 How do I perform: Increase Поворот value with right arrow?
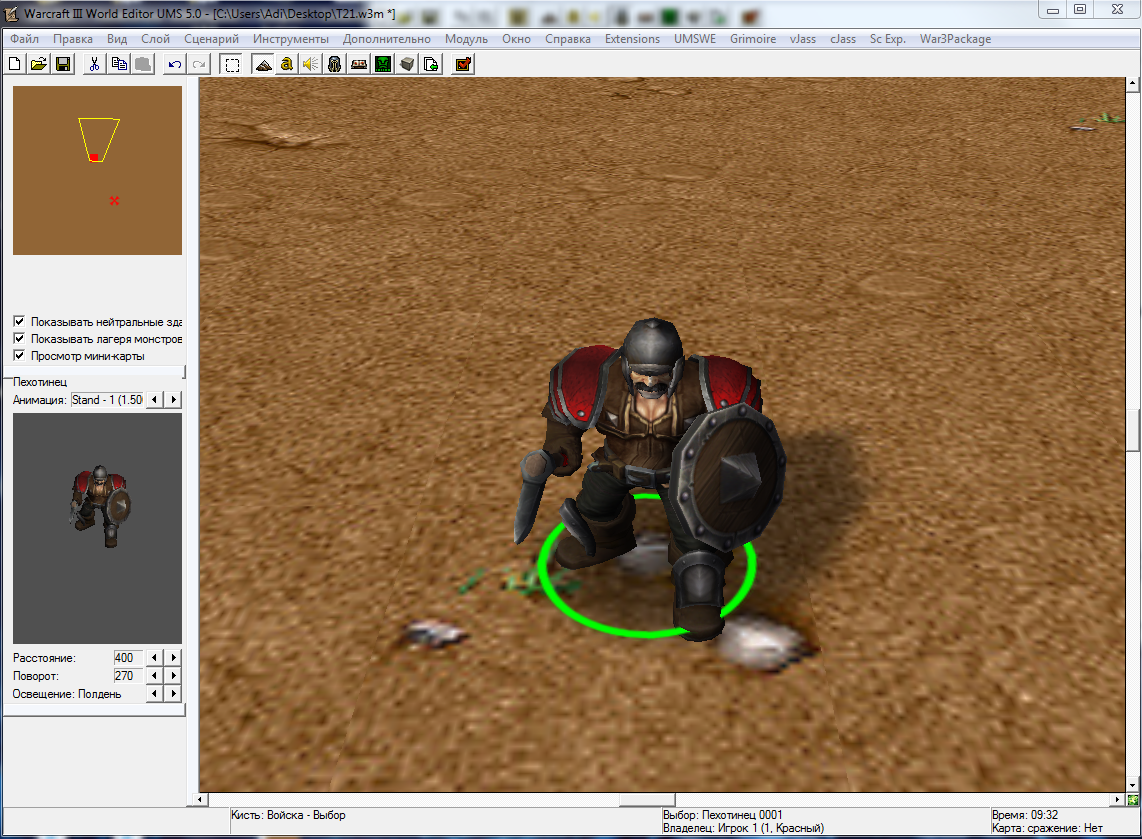(173, 675)
